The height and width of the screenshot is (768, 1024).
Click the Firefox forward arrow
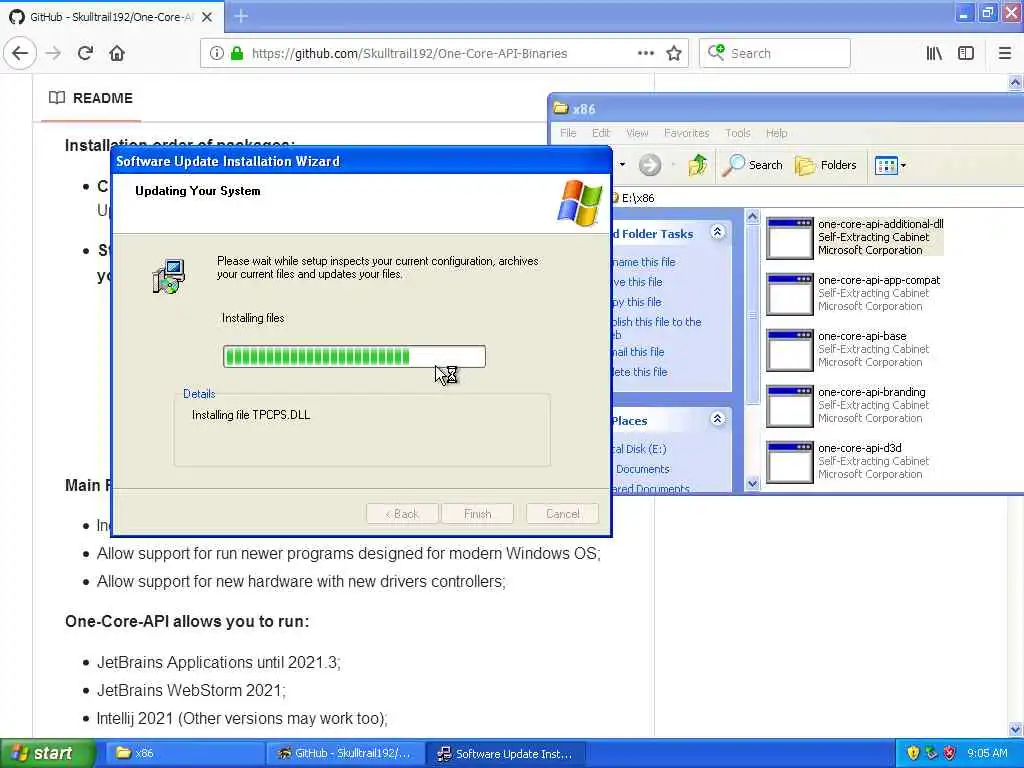click(53, 54)
